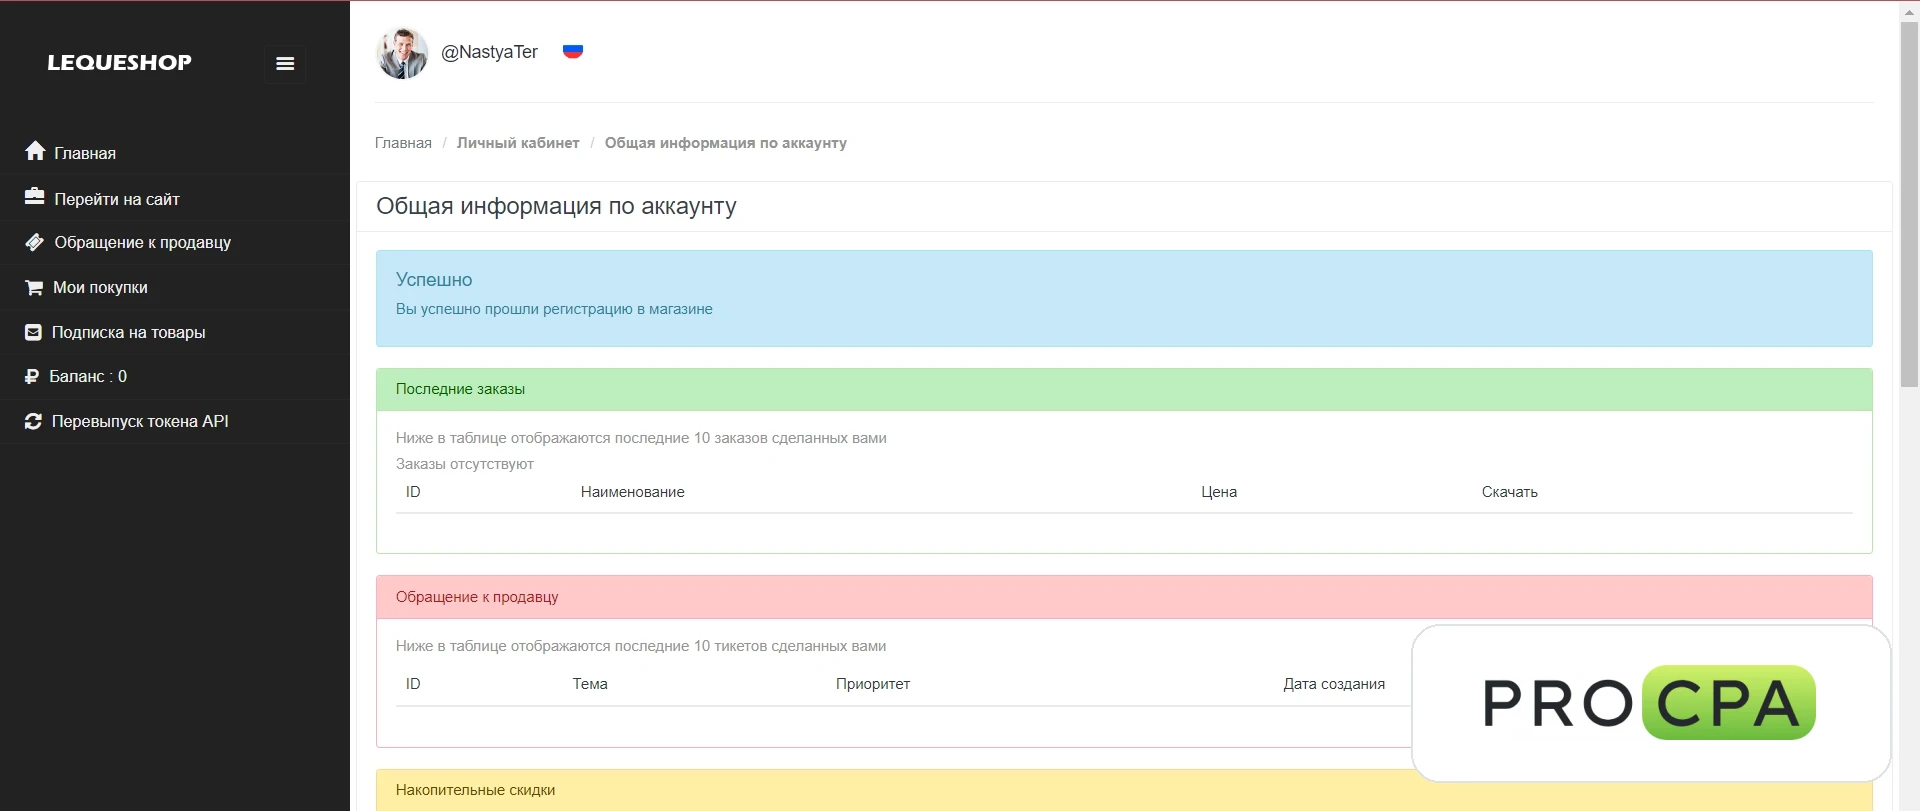The image size is (1920, 811).
Task: Click Заказы отсутствуют text
Action: point(465,464)
